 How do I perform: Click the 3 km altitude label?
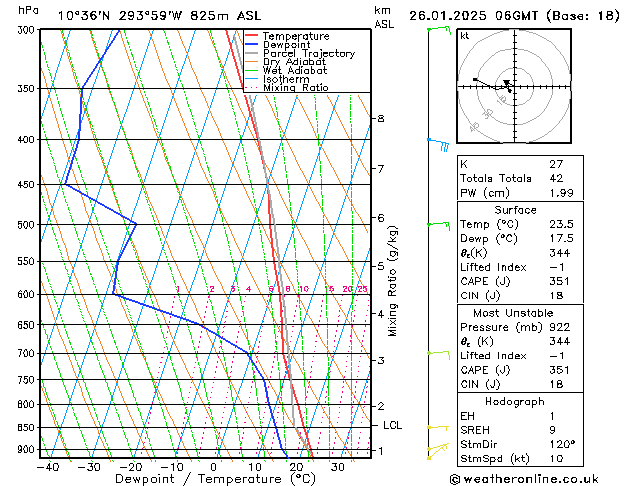(381, 360)
